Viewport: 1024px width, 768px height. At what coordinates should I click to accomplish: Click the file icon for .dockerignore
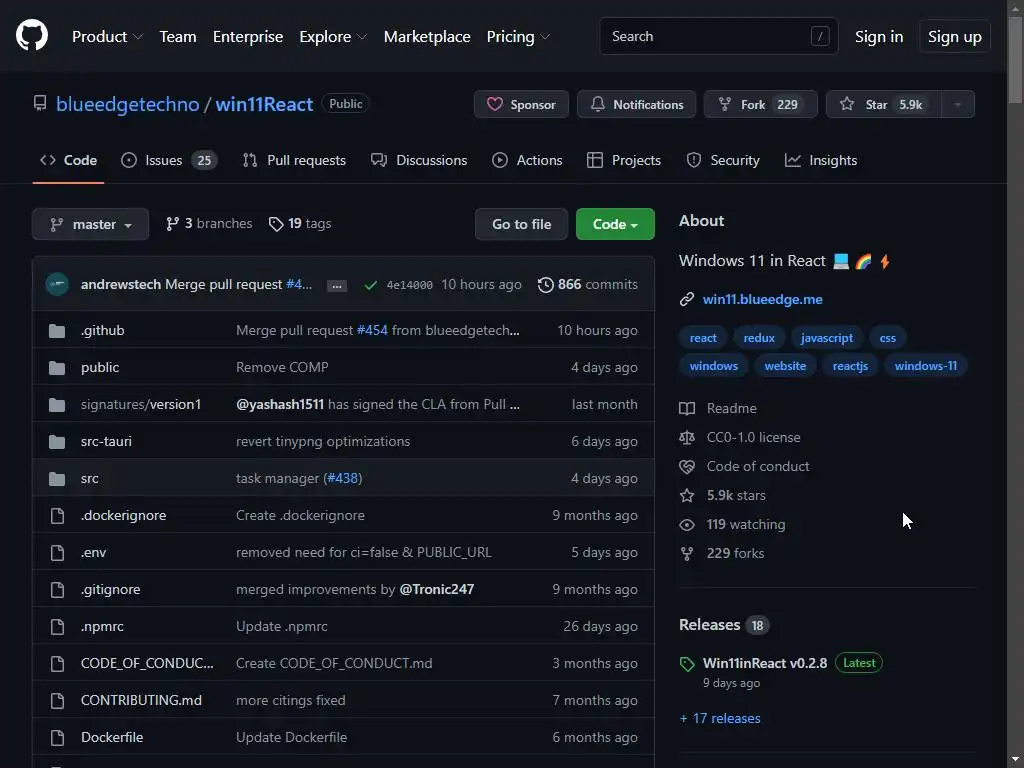tap(57, 516)
